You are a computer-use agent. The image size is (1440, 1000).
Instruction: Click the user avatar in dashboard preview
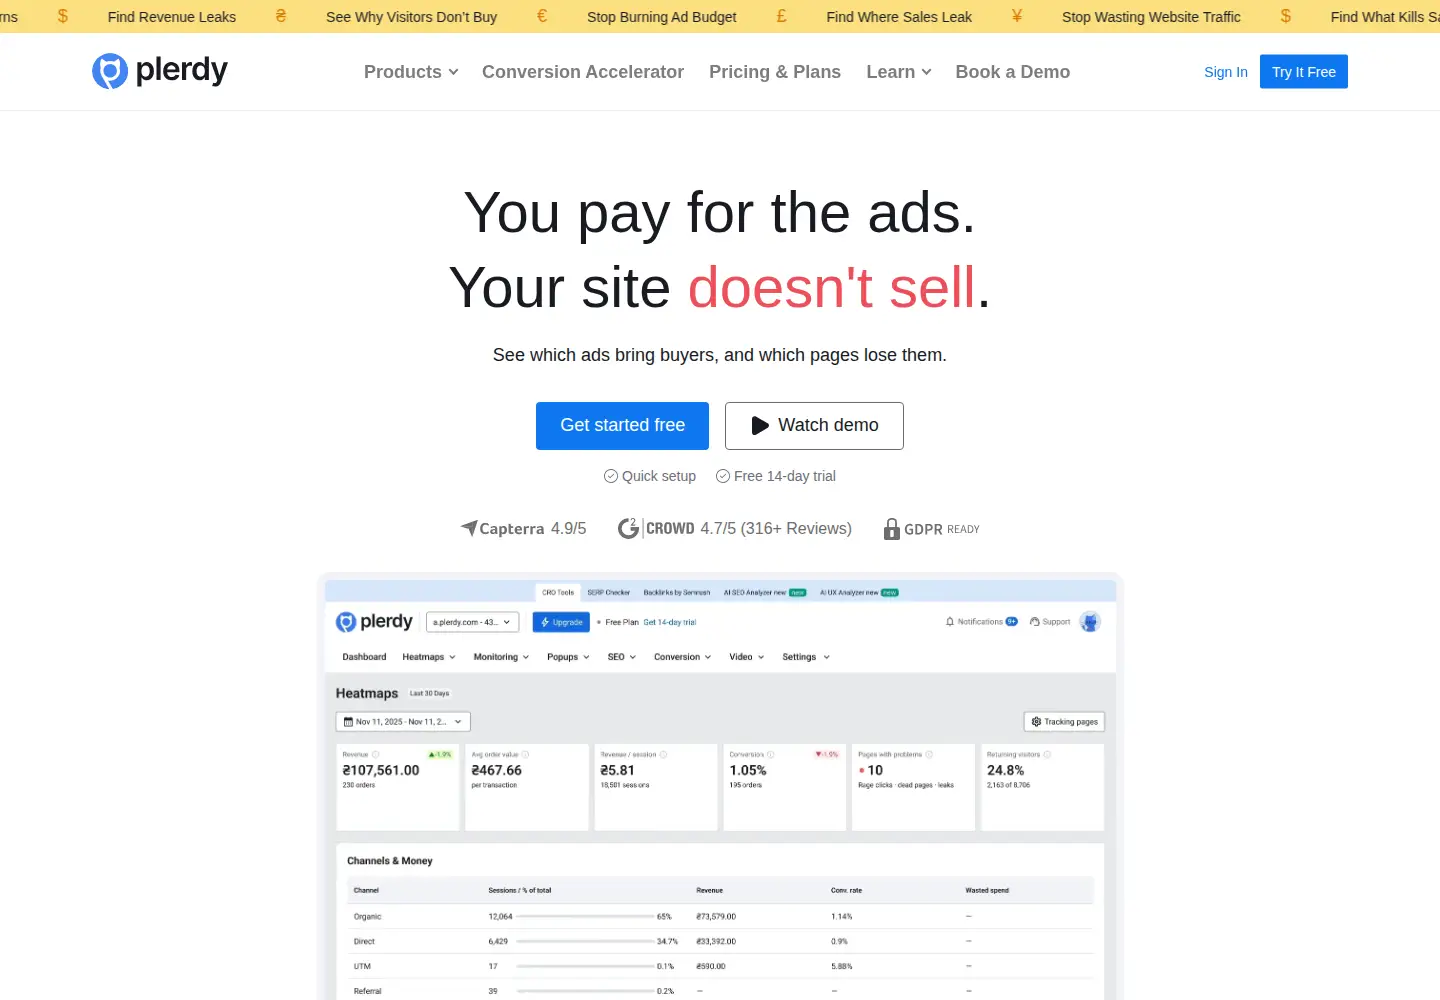(1090, 622)
